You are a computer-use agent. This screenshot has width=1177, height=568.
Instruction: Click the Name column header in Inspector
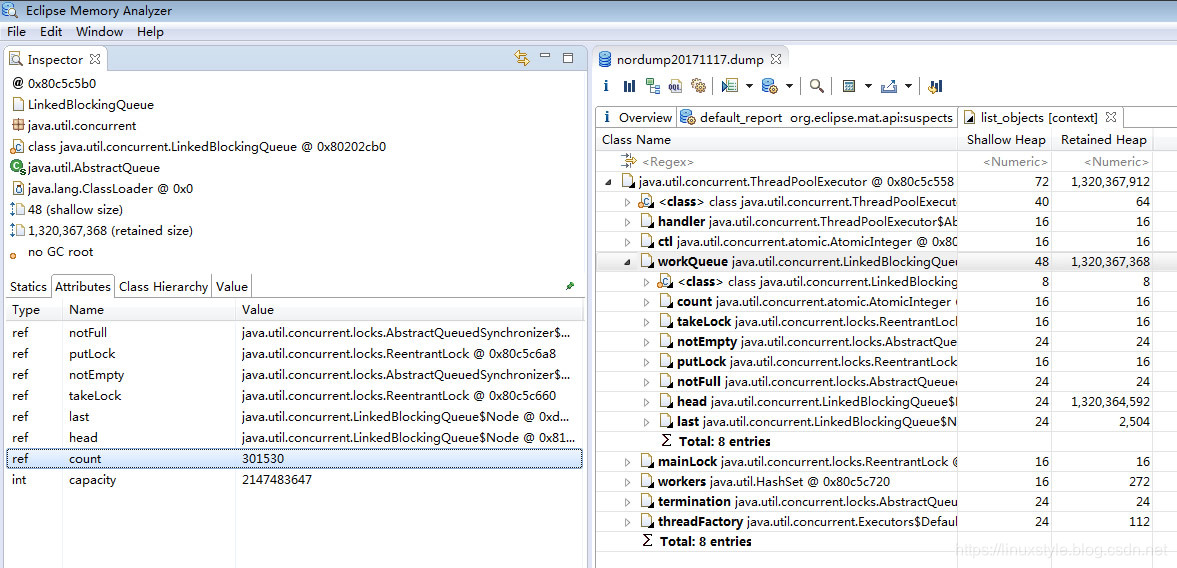coord(149,310)
